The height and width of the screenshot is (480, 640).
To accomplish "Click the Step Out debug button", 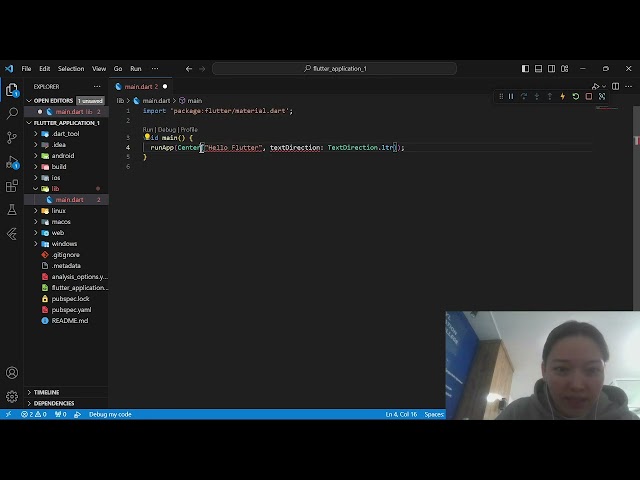I will coord(550,97).
